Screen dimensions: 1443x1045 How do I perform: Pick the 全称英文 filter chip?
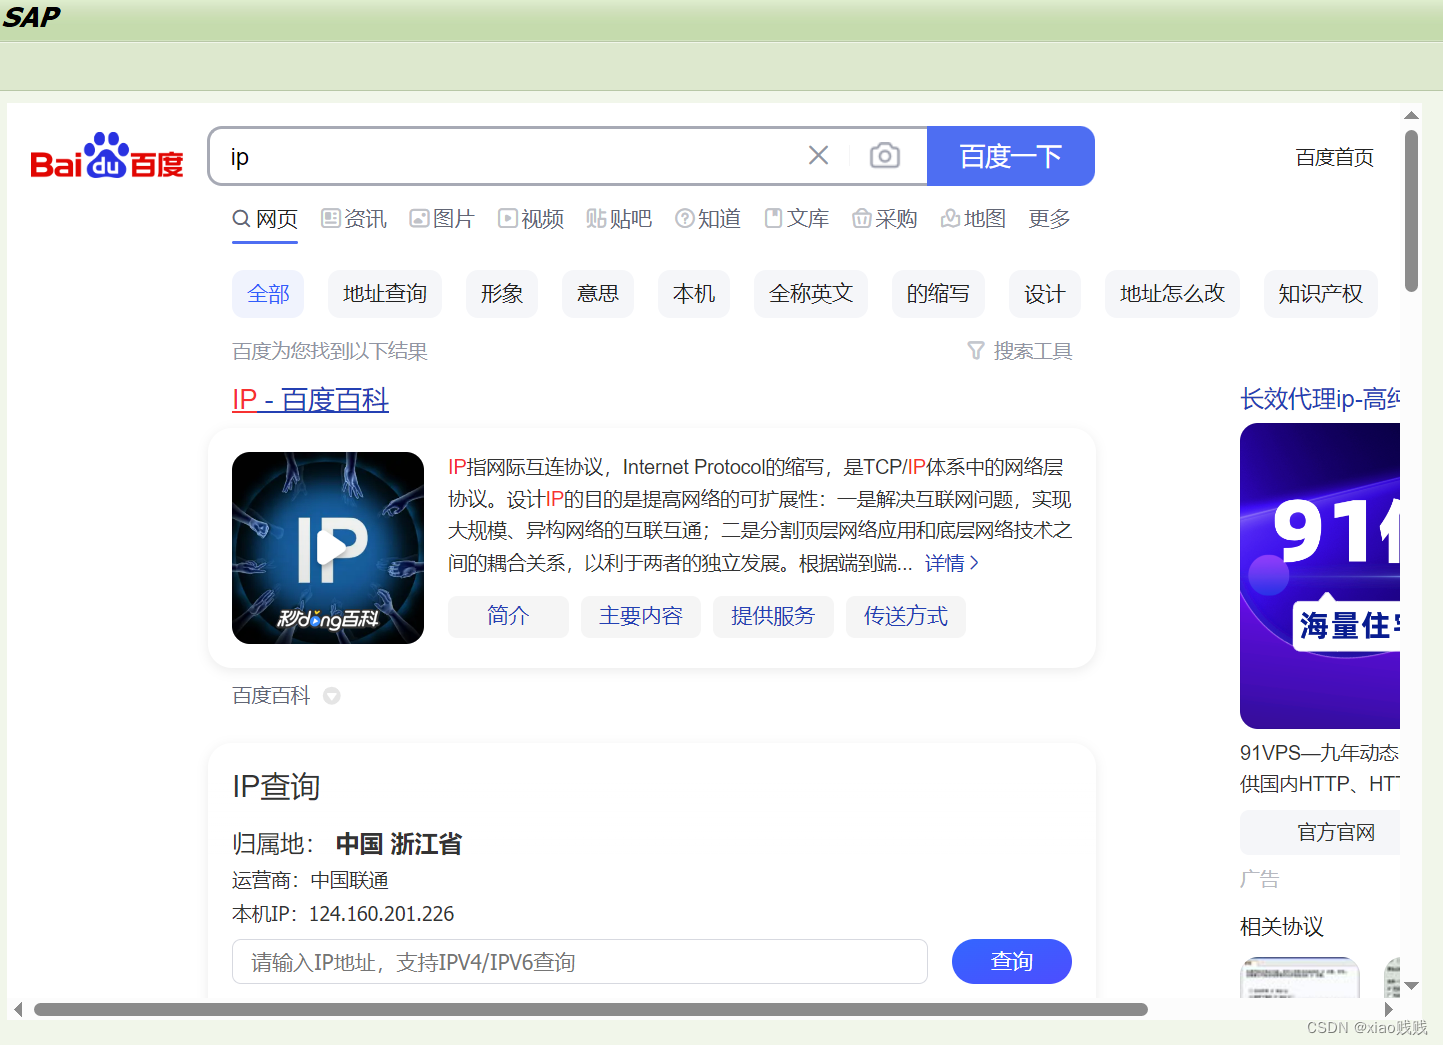coord(811,294)
